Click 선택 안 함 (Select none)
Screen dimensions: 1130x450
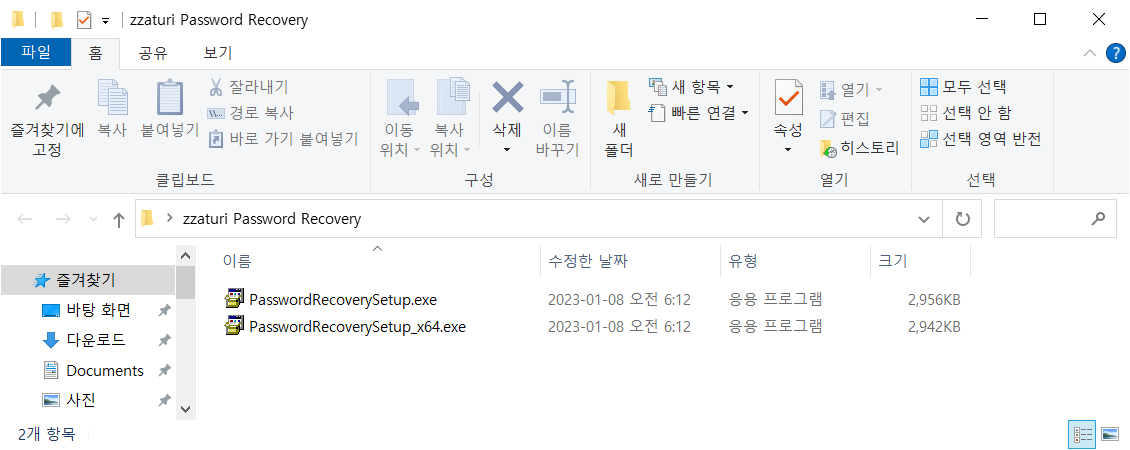coord(966,113)
